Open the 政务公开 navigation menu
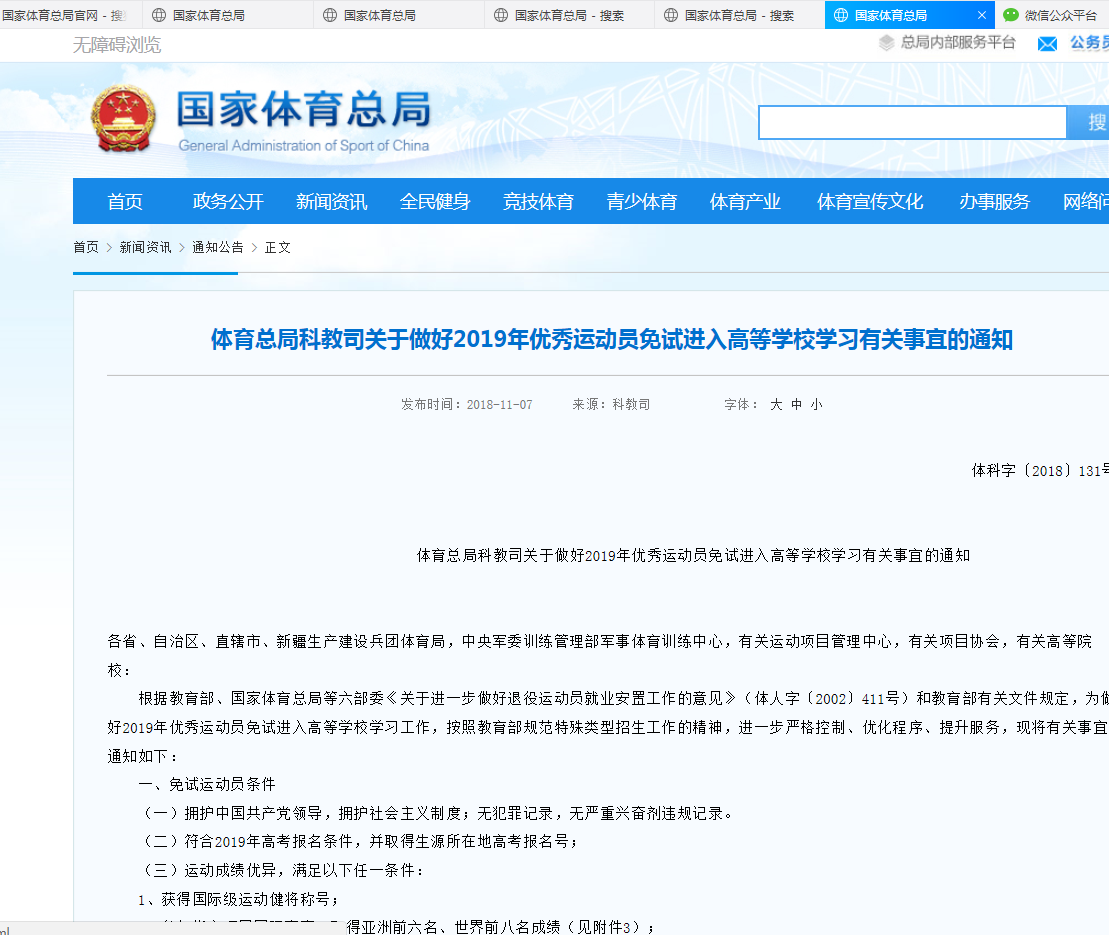 coord(228,202)
